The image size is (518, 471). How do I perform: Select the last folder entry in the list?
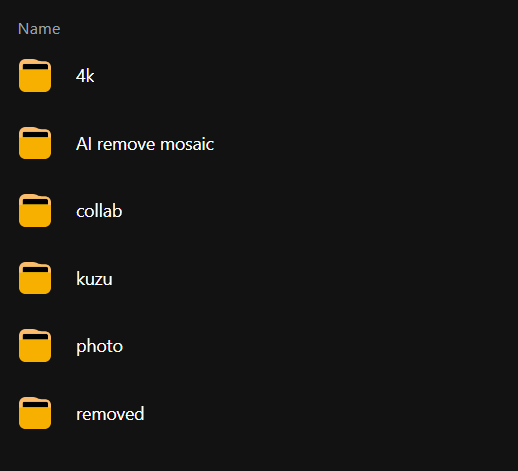tap(259, 413)
